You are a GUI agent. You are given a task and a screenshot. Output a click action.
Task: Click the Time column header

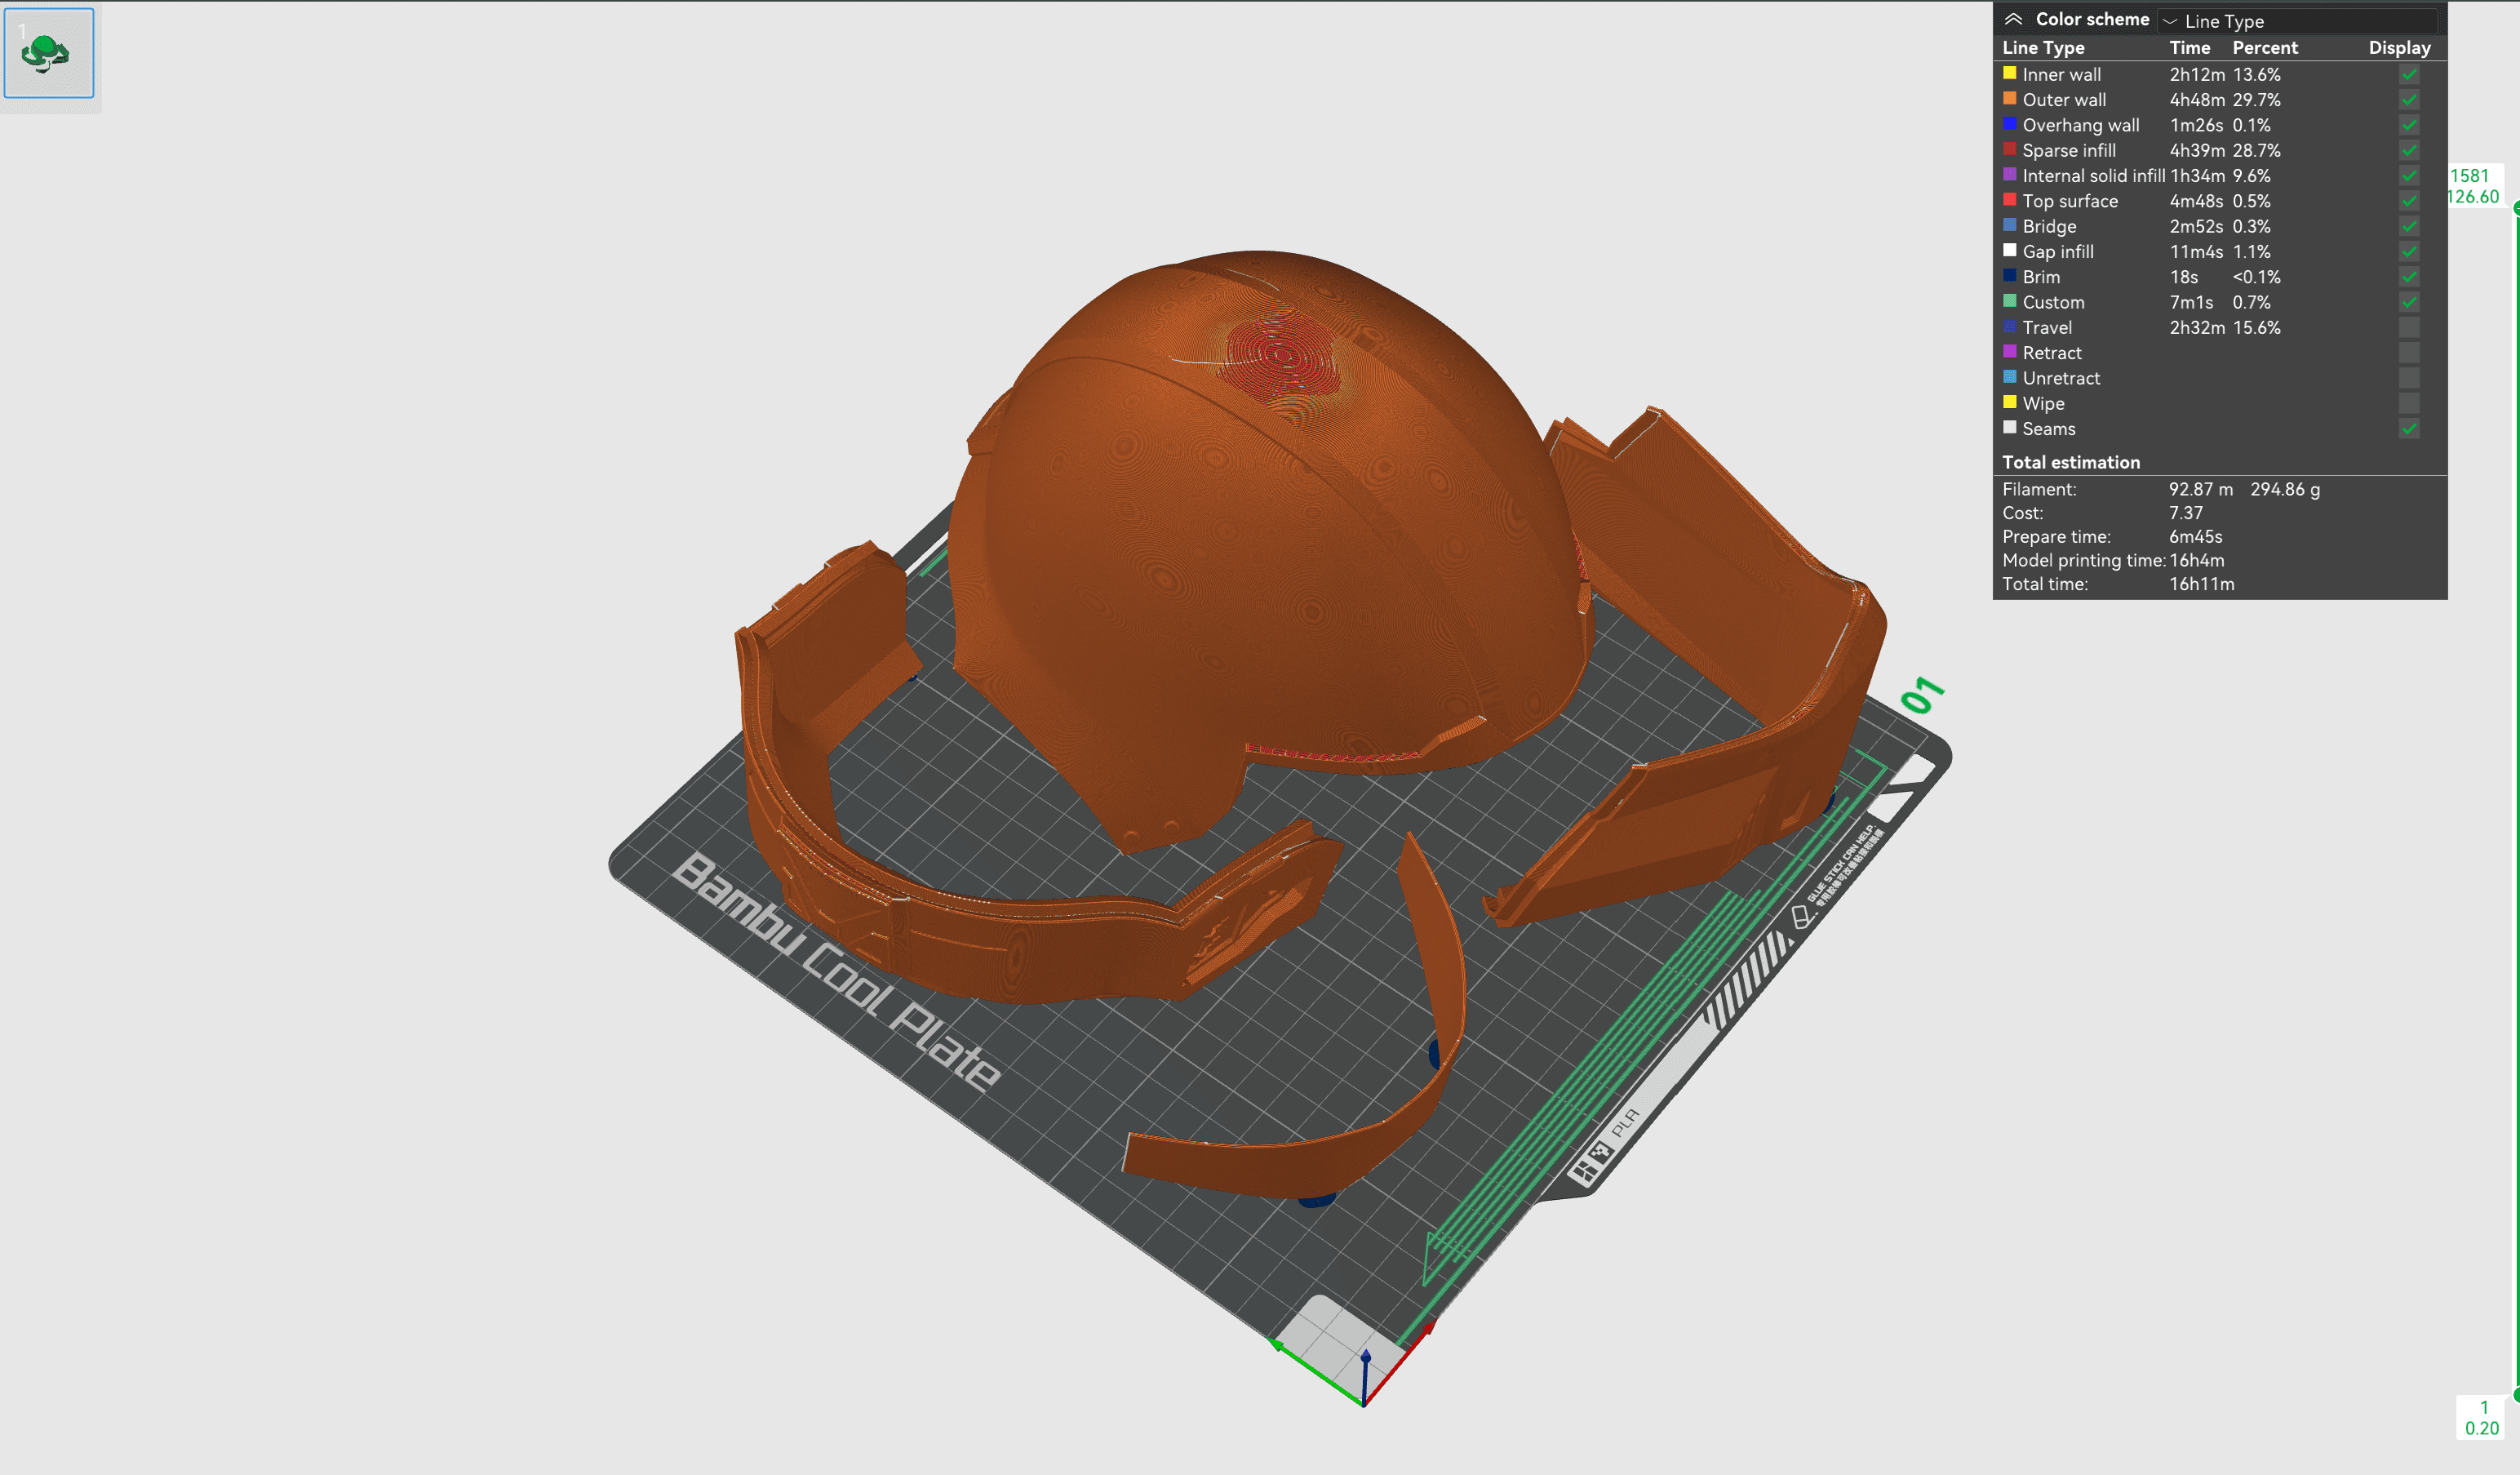click(2190, 48)
